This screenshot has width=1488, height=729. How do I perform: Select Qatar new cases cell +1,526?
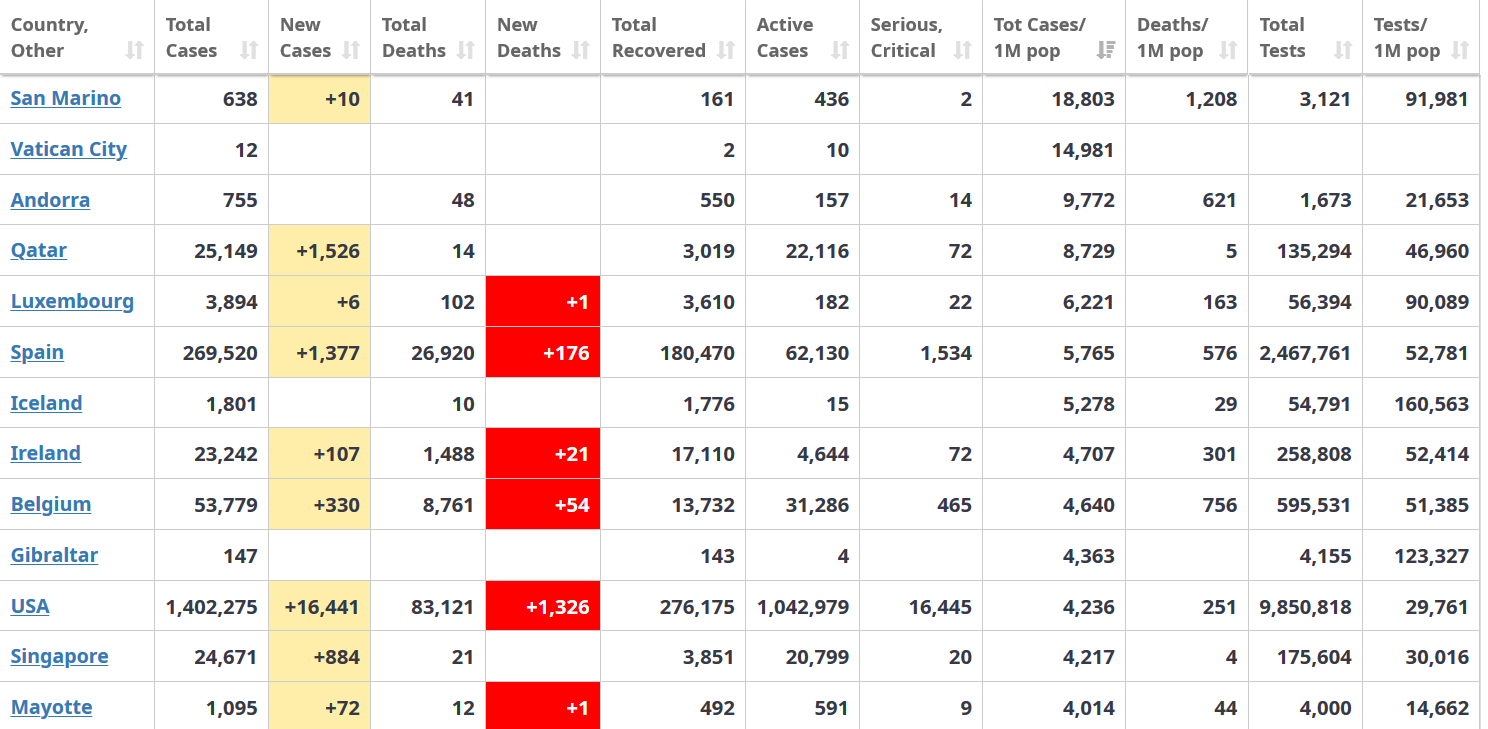coord(320,250)
